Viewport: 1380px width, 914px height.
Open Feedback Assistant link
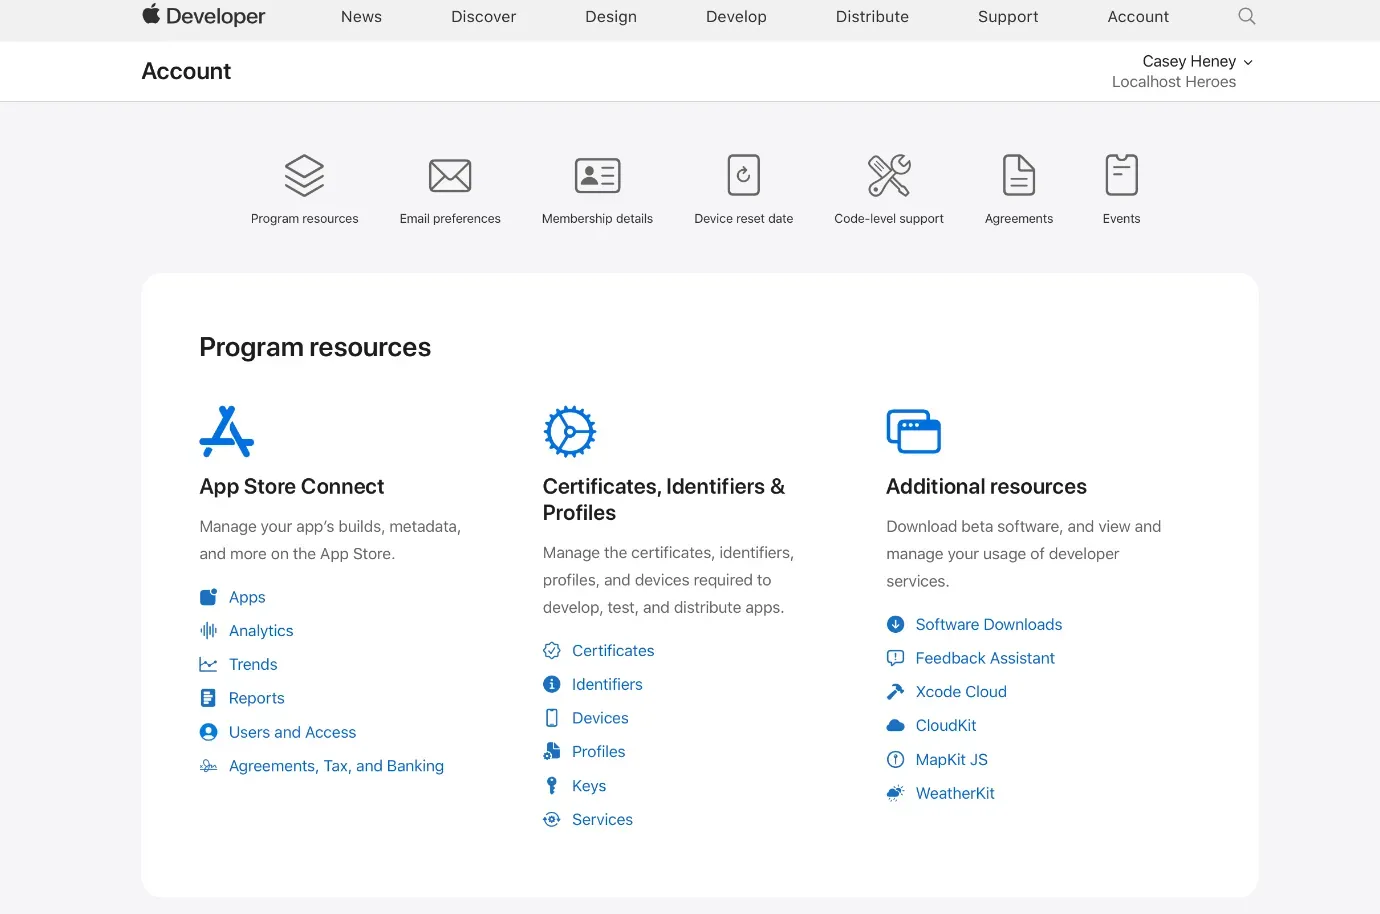point(985,658)
